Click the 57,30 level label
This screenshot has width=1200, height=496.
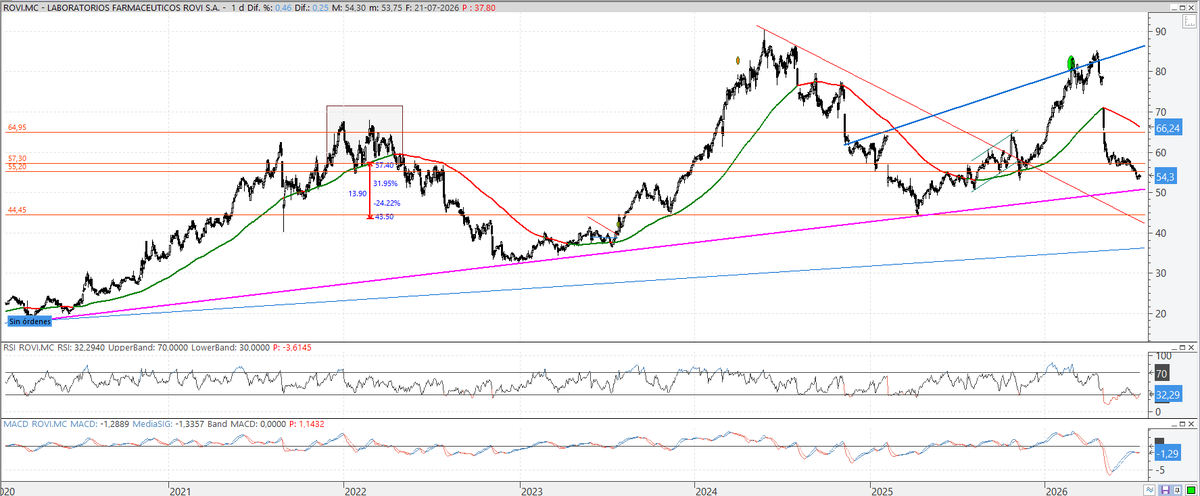pos(16,158)
